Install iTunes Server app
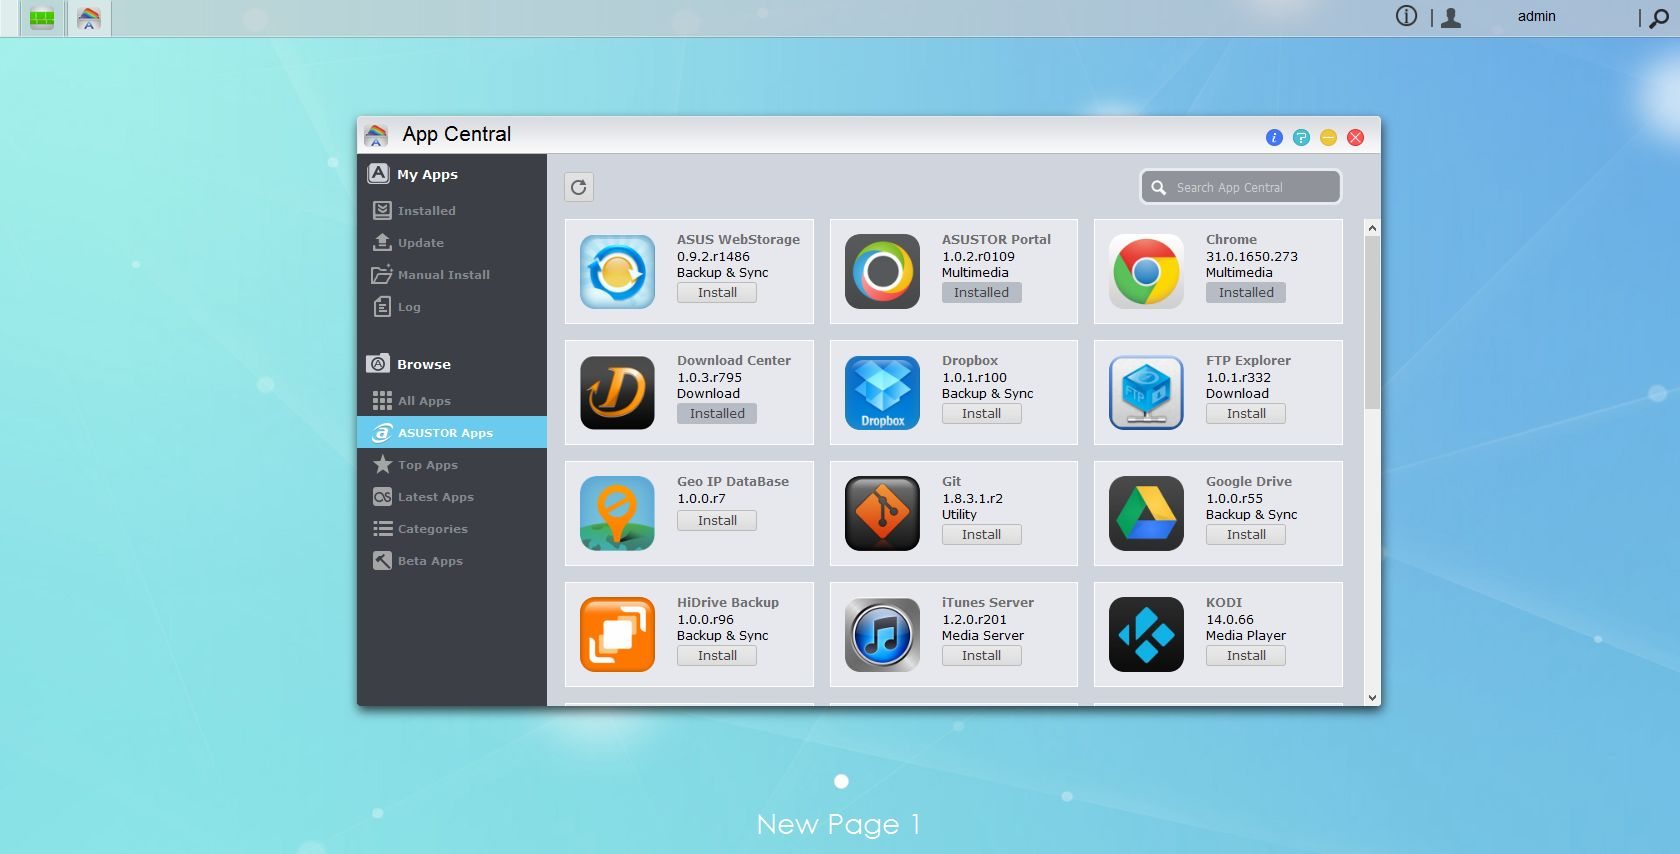The height and width of the screenshot is (854, 1680). [981, 656]
